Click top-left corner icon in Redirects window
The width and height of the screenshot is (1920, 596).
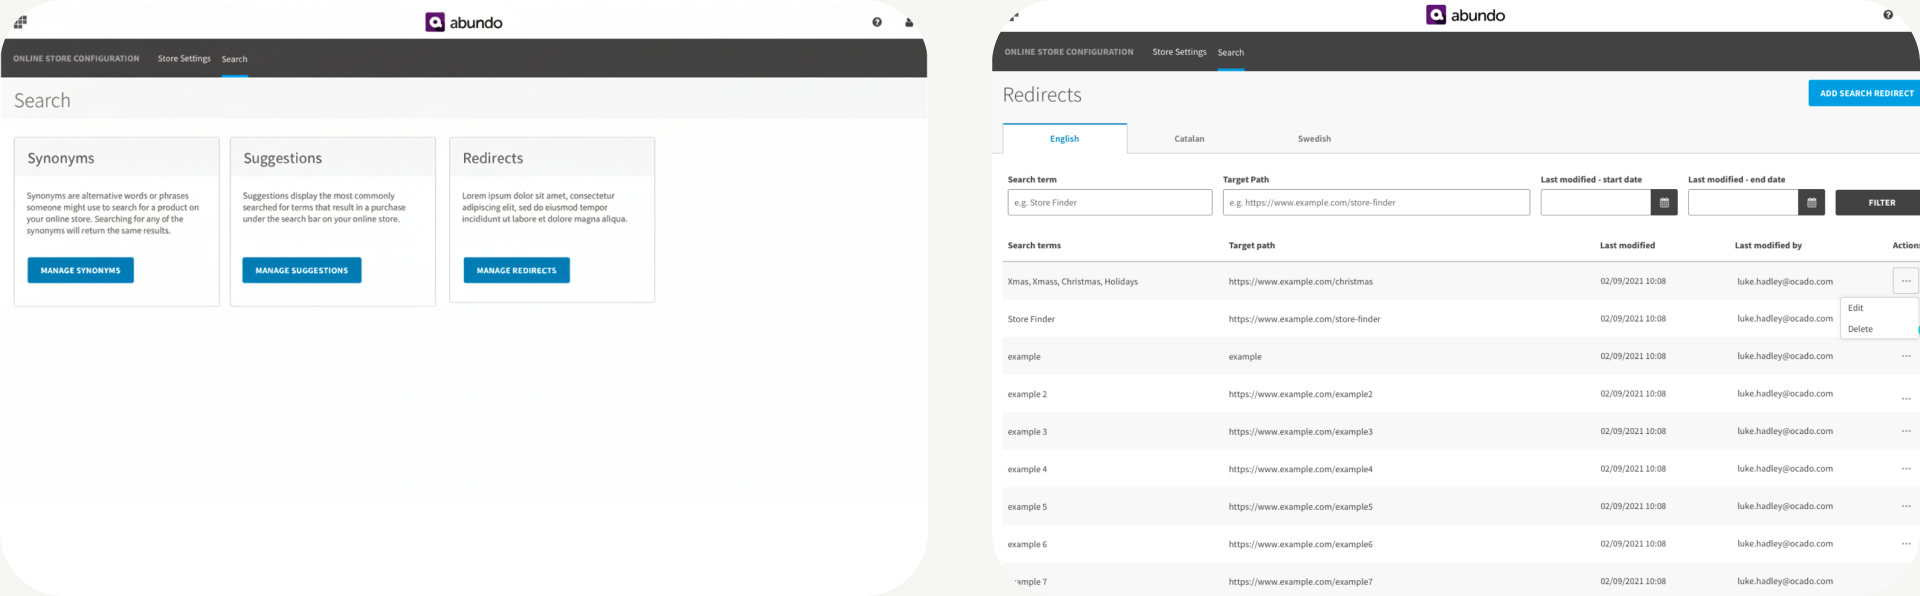point(1014,16)
